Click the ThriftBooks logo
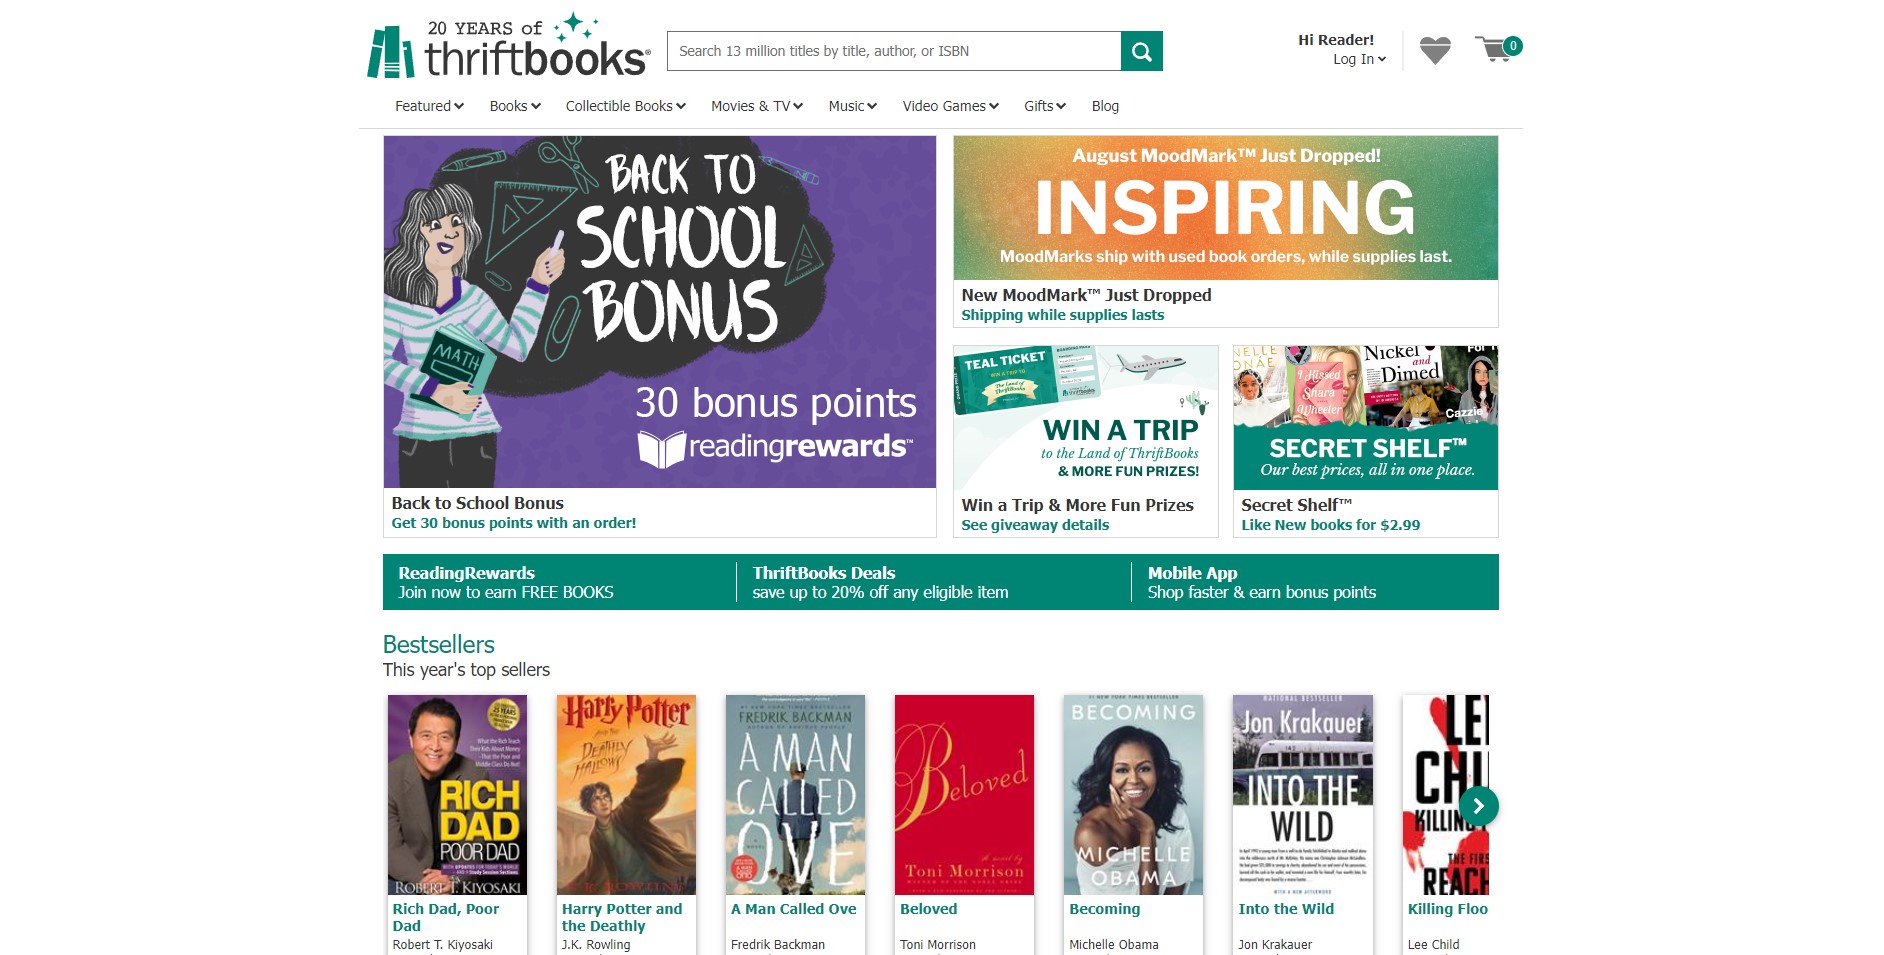Screen dimensions: 1884x955 tap(509, 47)
